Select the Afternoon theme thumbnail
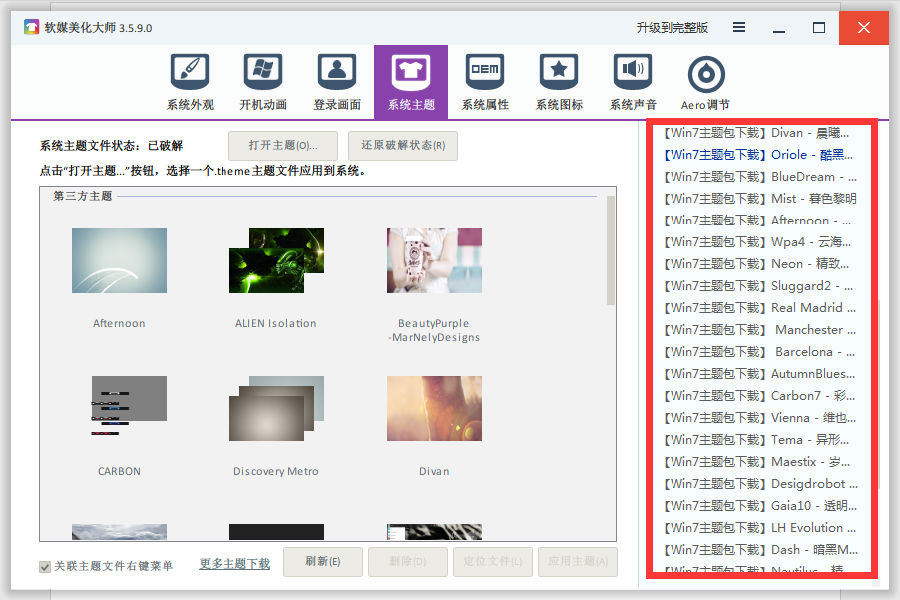 click(119, 261)
